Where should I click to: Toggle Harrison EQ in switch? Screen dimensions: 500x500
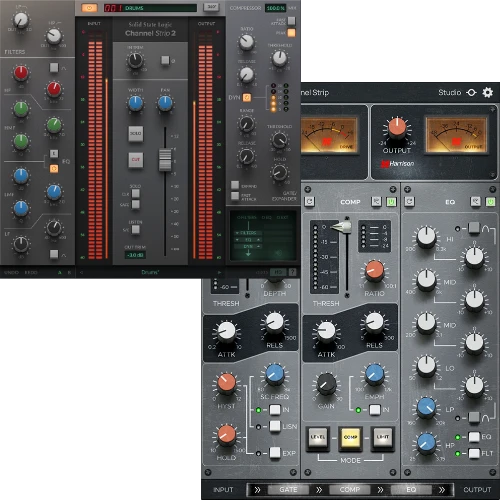point(474,437)
